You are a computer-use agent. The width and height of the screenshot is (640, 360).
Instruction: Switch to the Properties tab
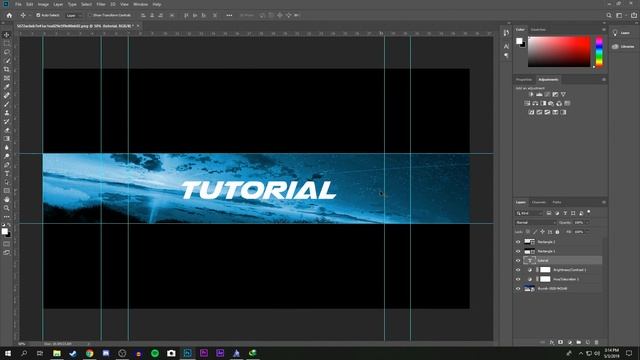point(524,80)
